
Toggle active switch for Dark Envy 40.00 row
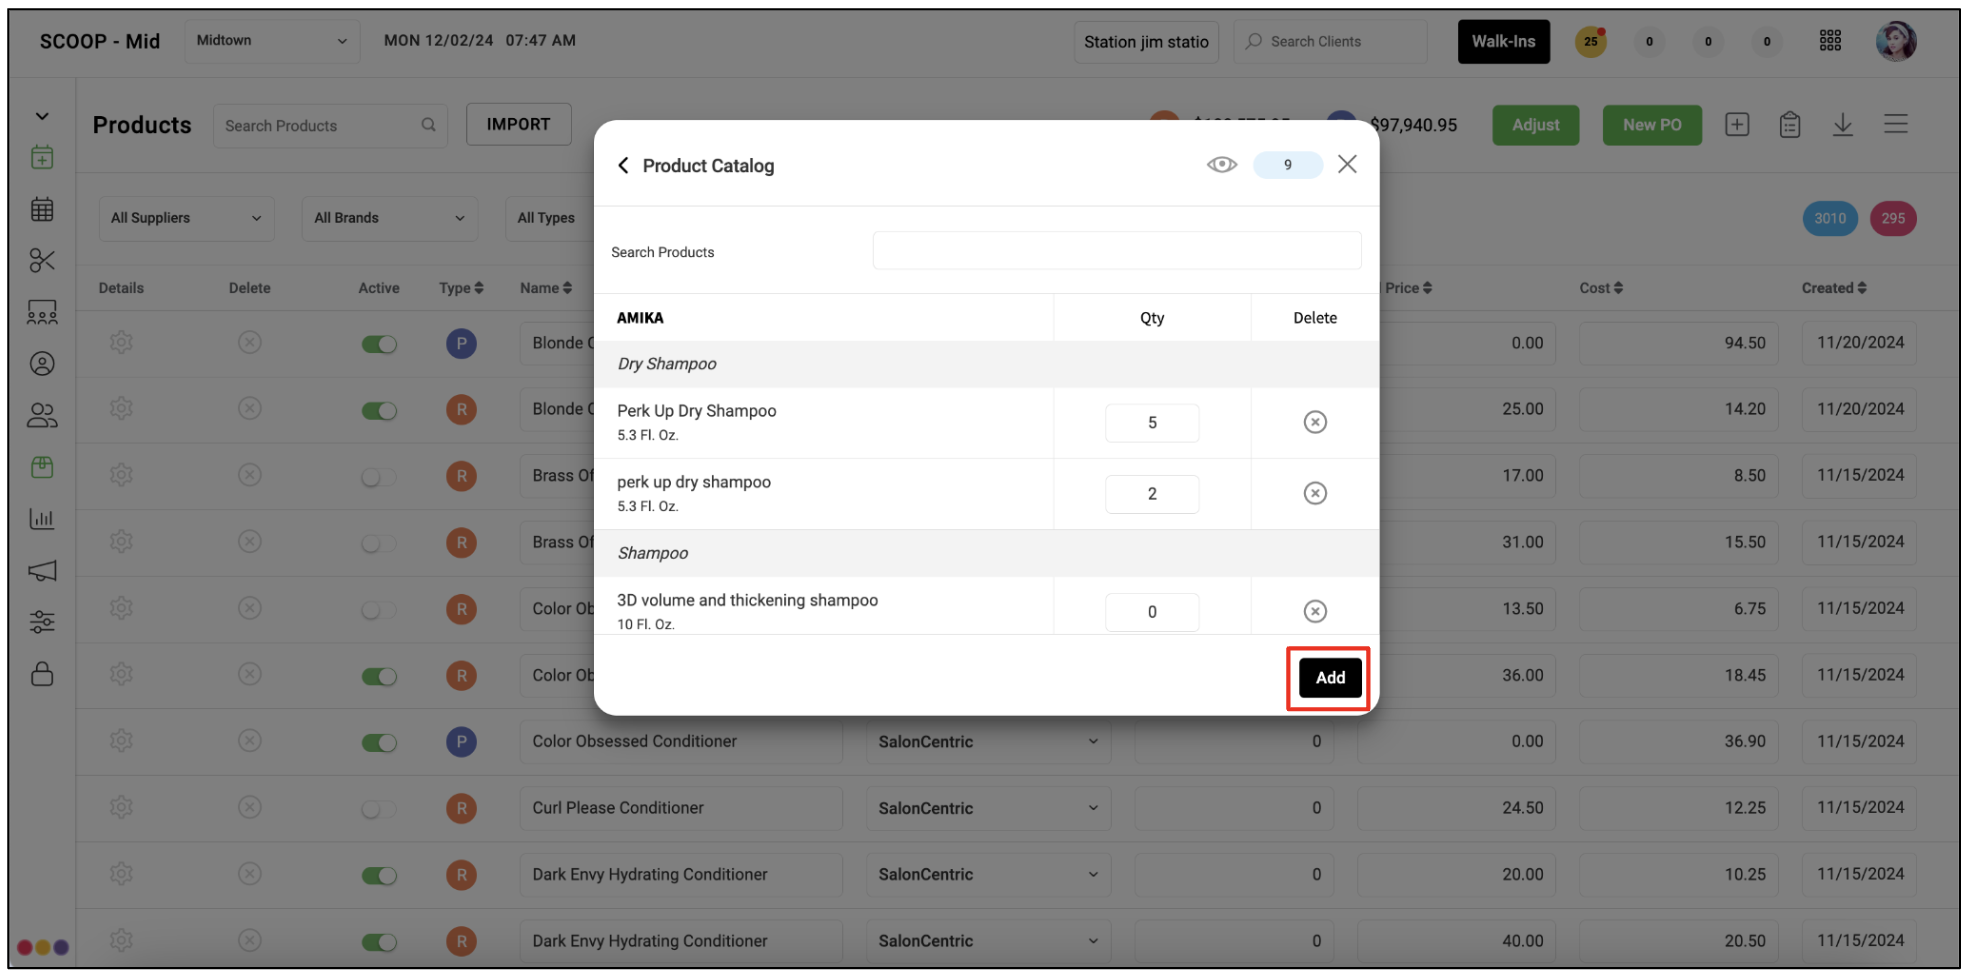click(379, 942)
